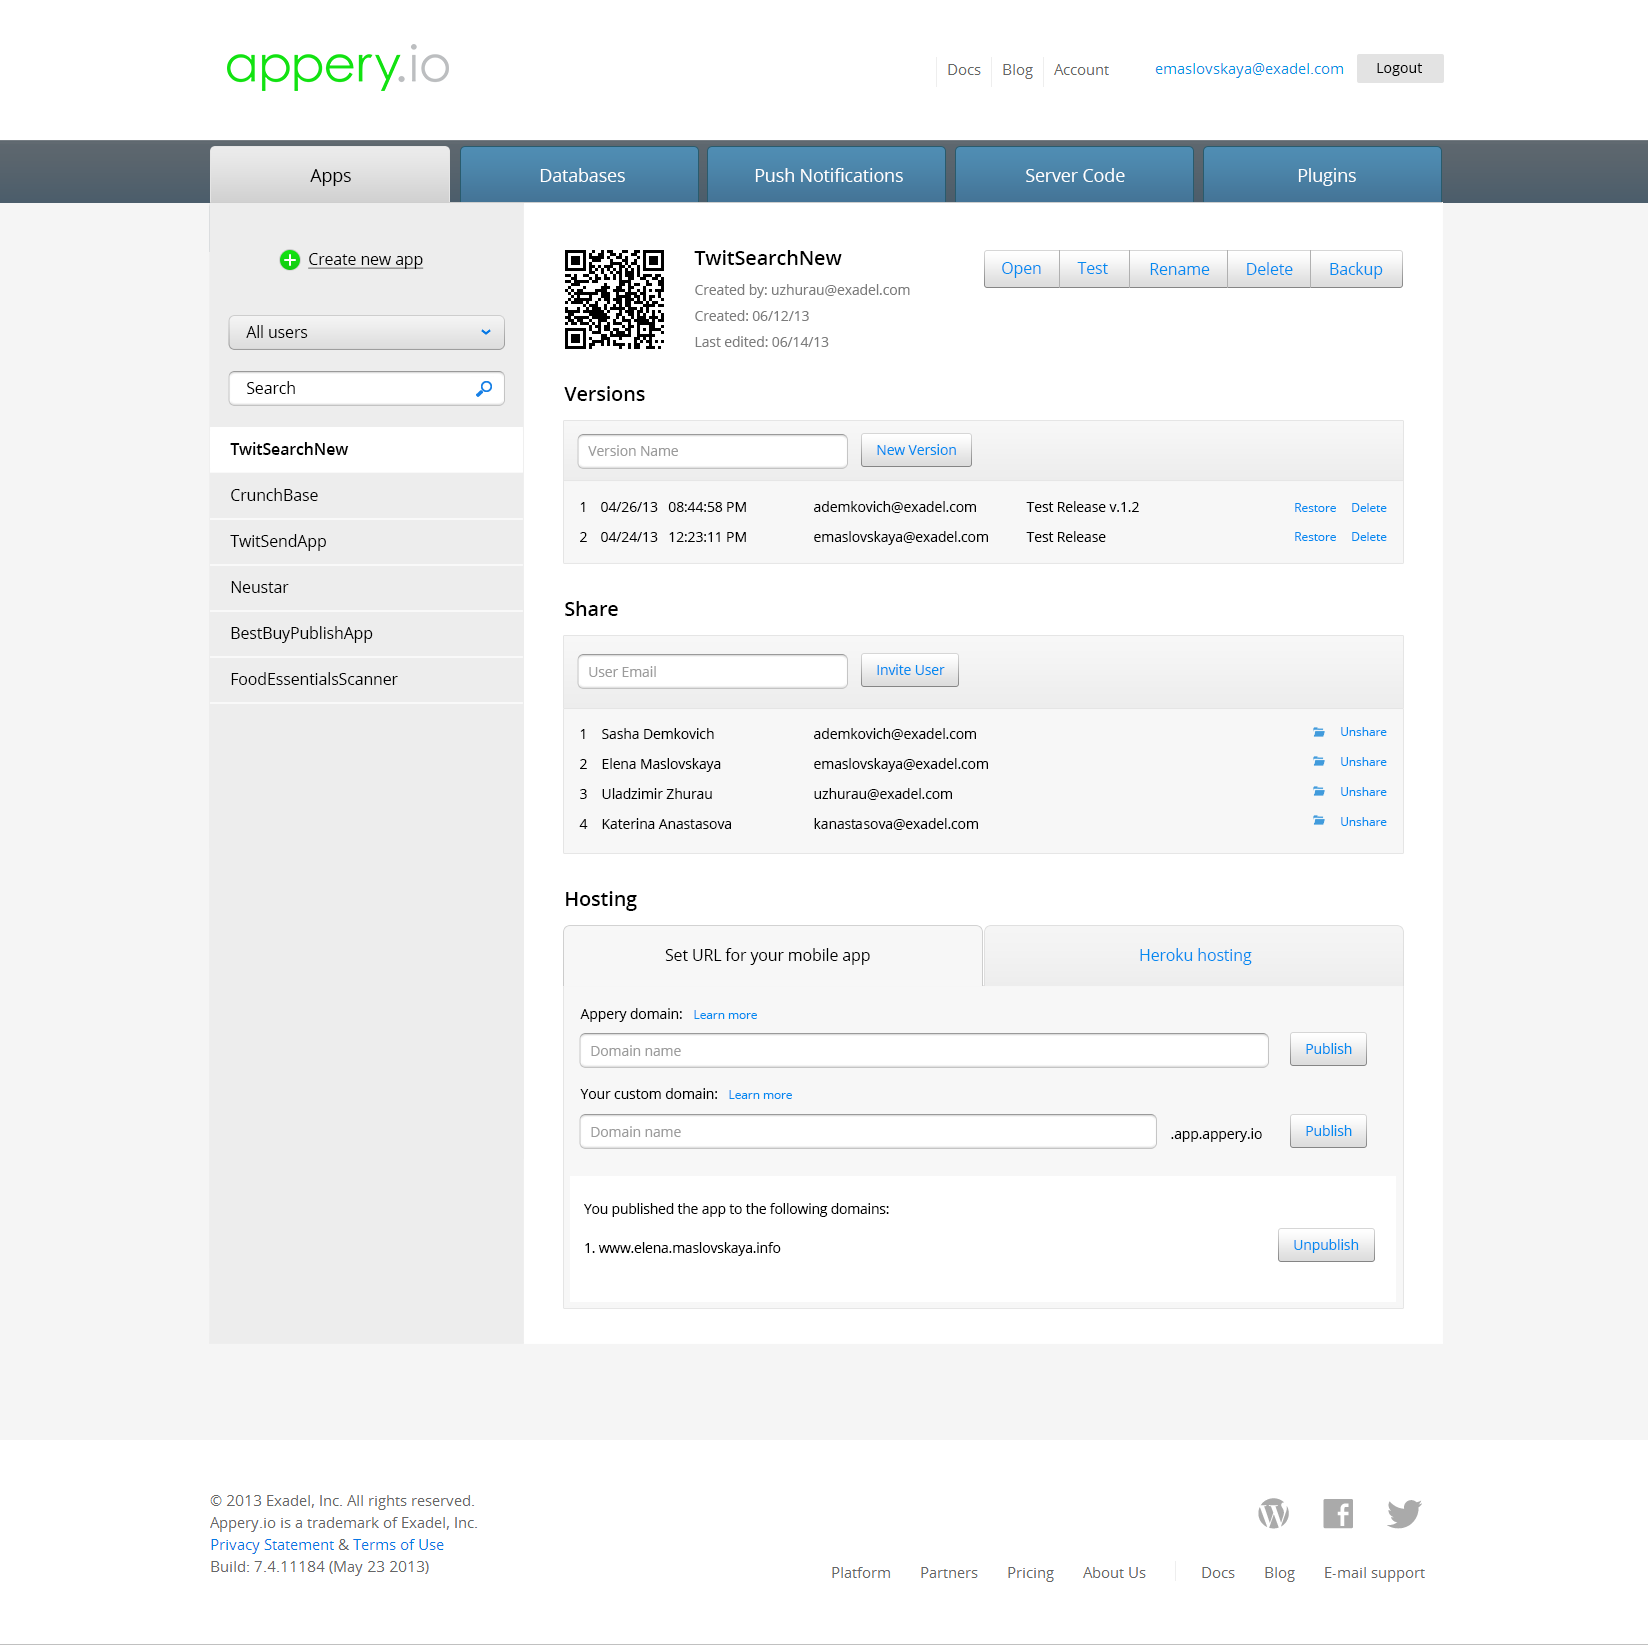Click emaslovskaya@exadel.com header email link
This screenshot has width=1648, height=1645.
(1249, 69)
